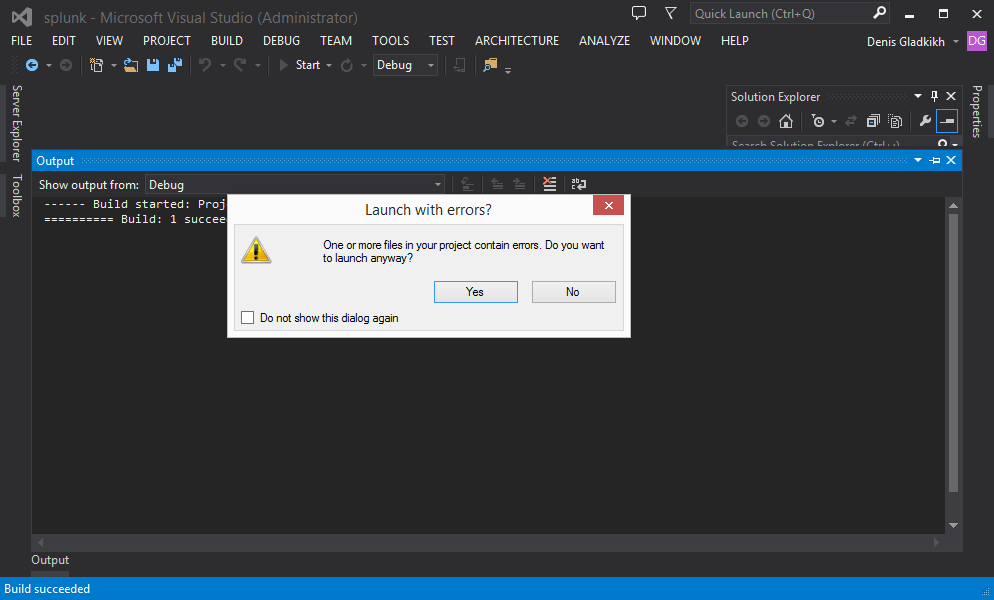Screen dimensions: 994x600
Task: Open the Server Explorer side tab
Action: (x=16, y=123)
